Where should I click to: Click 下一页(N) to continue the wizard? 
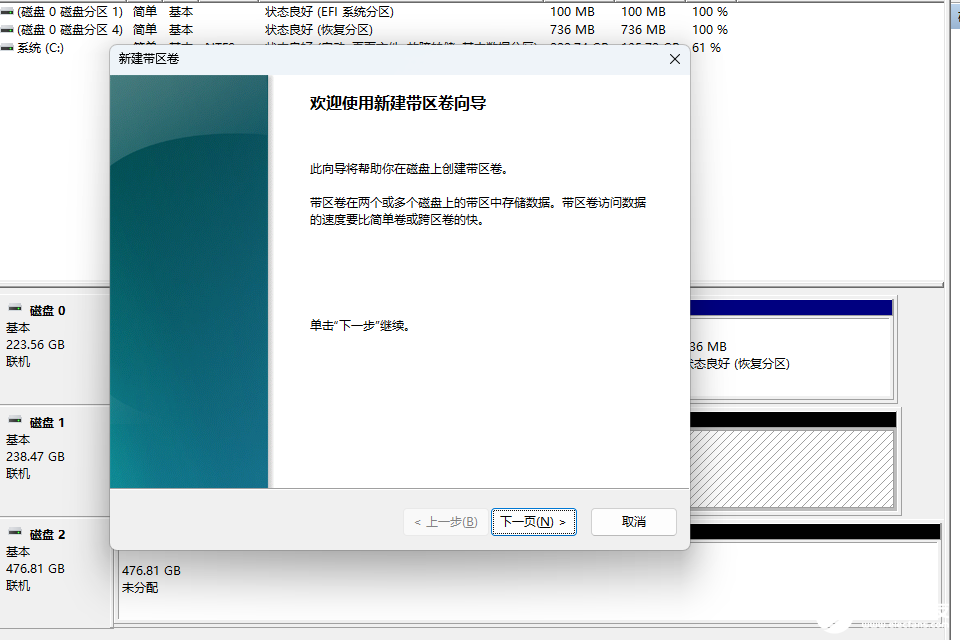pos(533,521)
